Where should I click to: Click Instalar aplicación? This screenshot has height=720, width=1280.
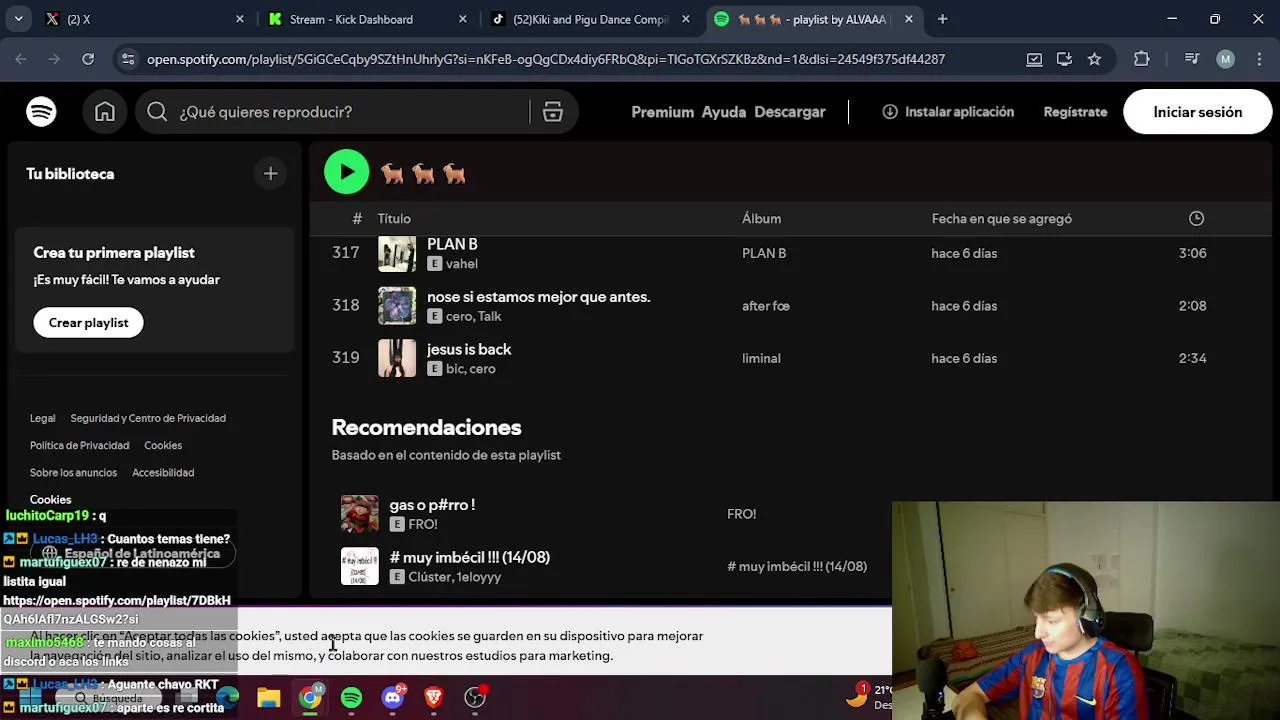(948, 112)
